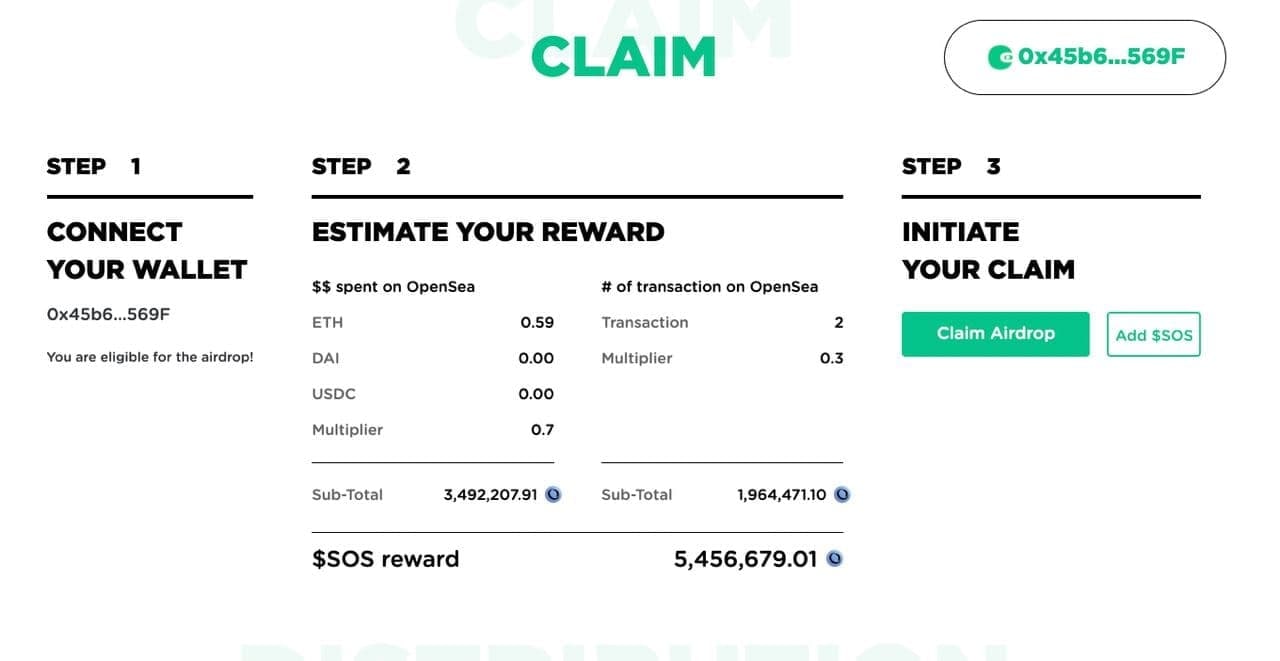Screen dimensions: 1280x661
Task: Click the ETH spent value 0.59
Action: pos(537,322)
